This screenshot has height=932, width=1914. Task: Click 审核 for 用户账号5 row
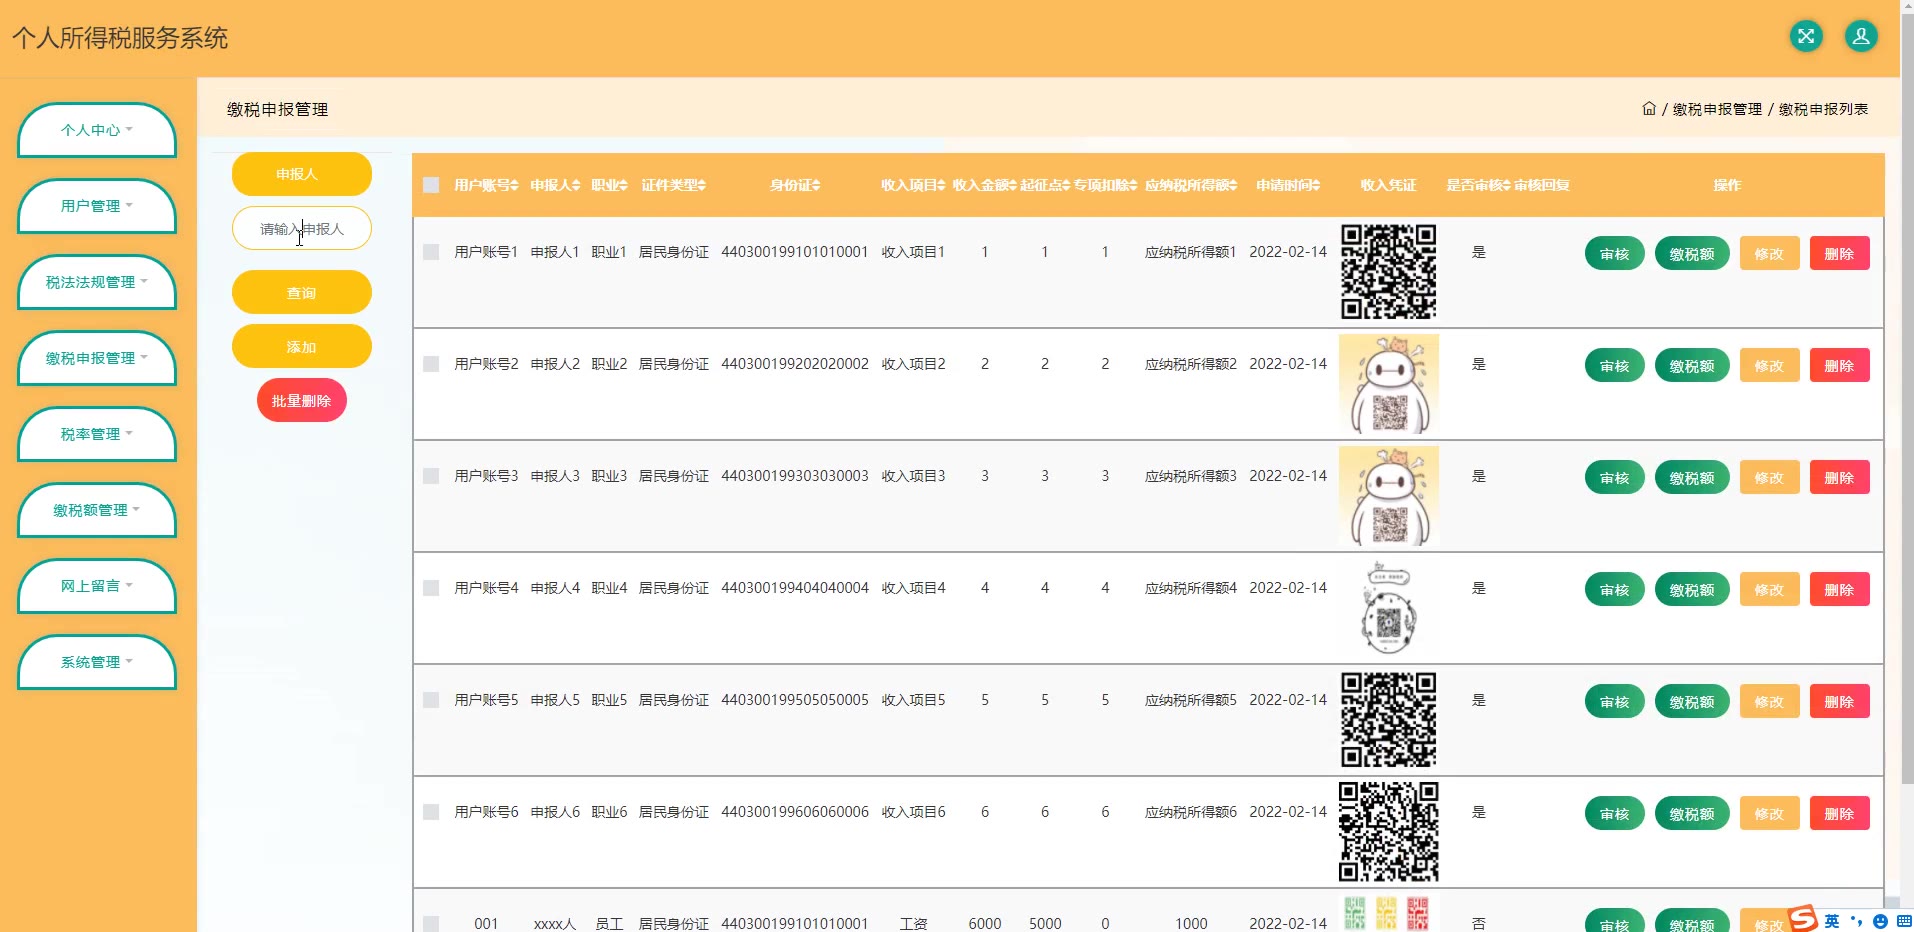pyautogui.click(x=1615, y=701)
